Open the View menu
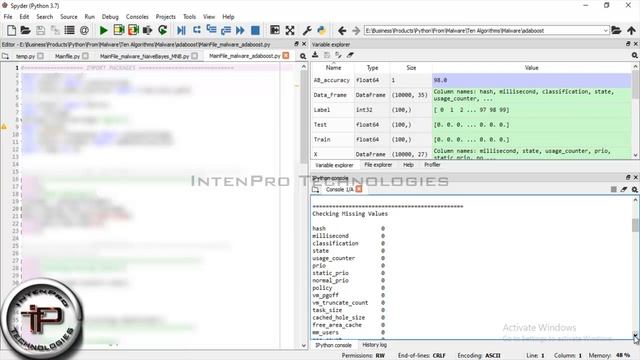 pos(209,17)
